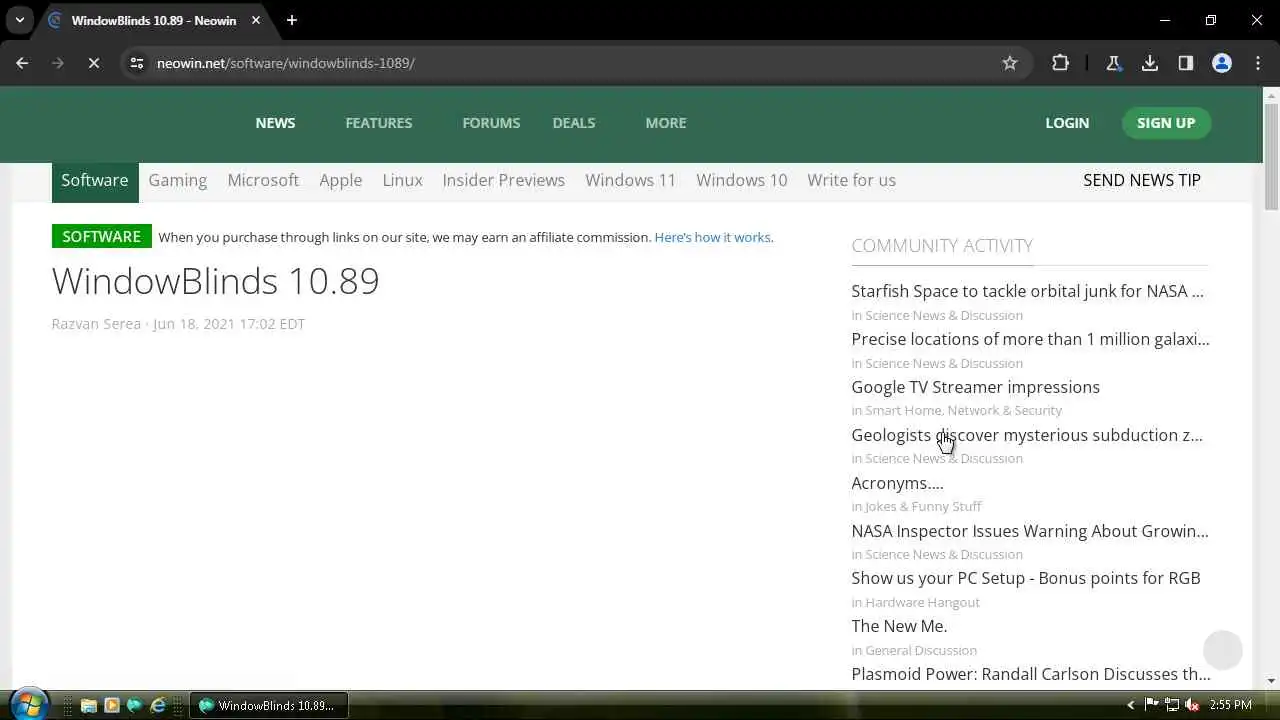1280x720 pixels.
Task: Open the network tray icon
Action: 1172,705
